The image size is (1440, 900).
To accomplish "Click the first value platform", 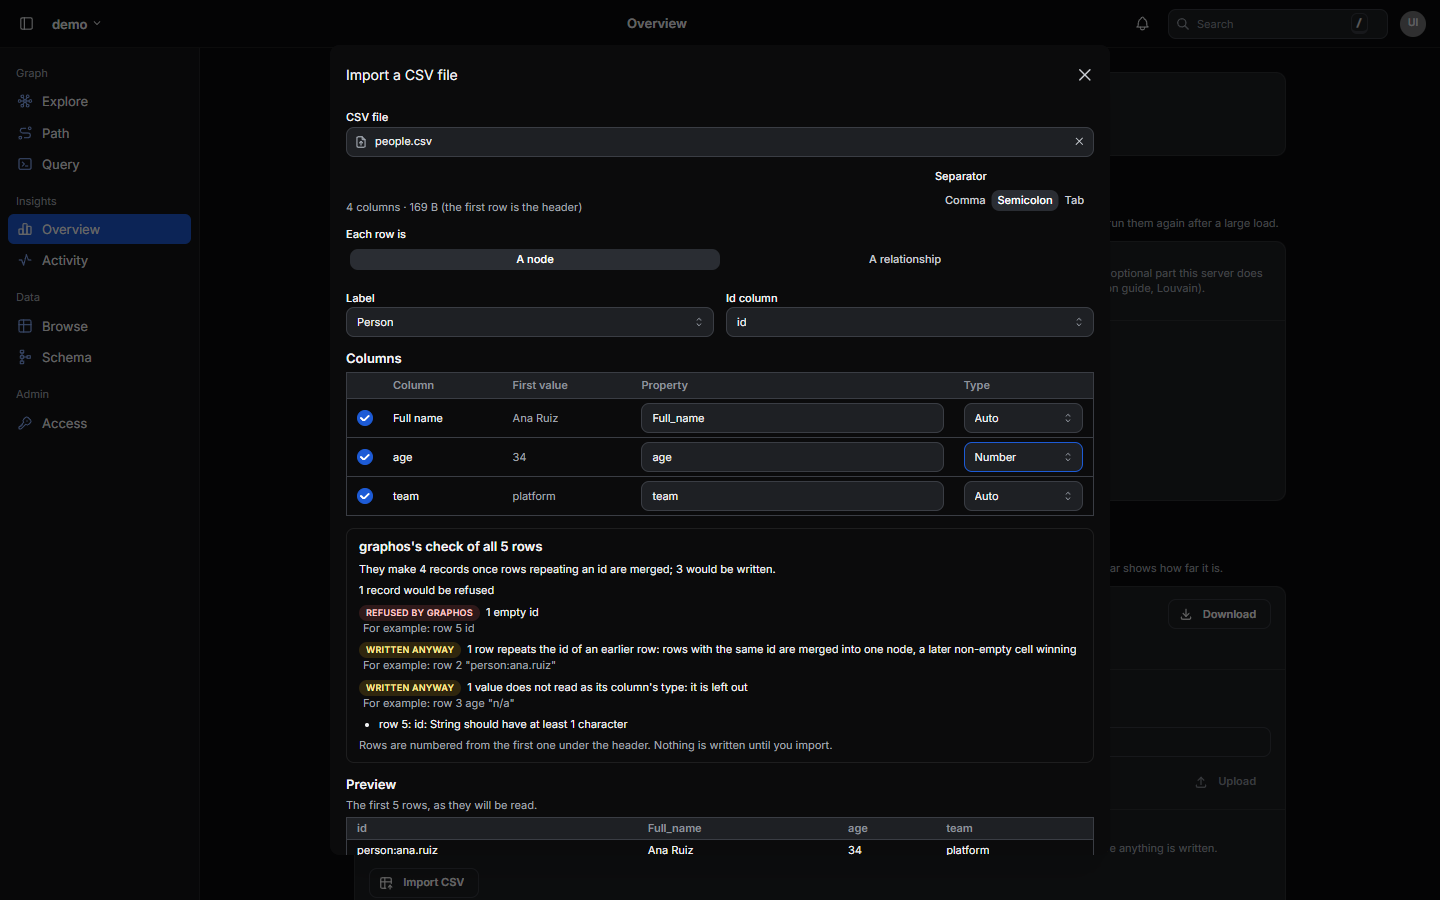I will pyautogui.click(x=534, y=496).
